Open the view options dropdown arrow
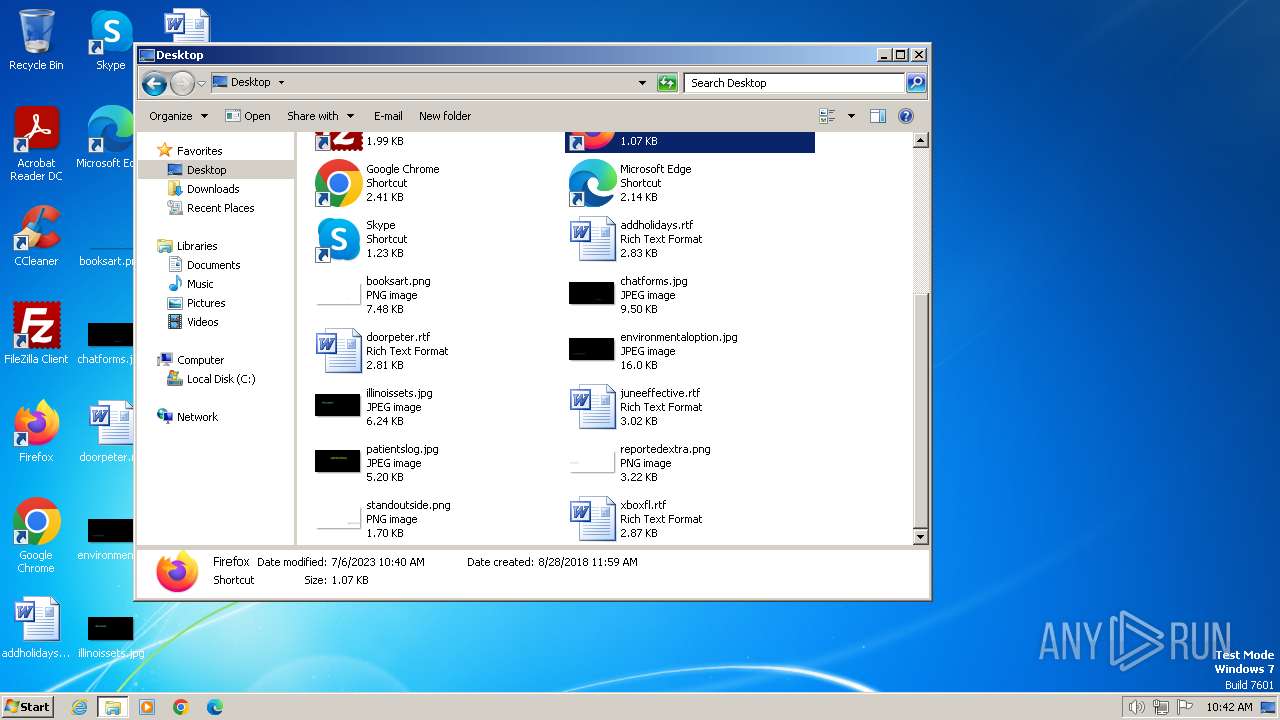Viewport: 1280px width, 720px height. click(x=851, y=116)
